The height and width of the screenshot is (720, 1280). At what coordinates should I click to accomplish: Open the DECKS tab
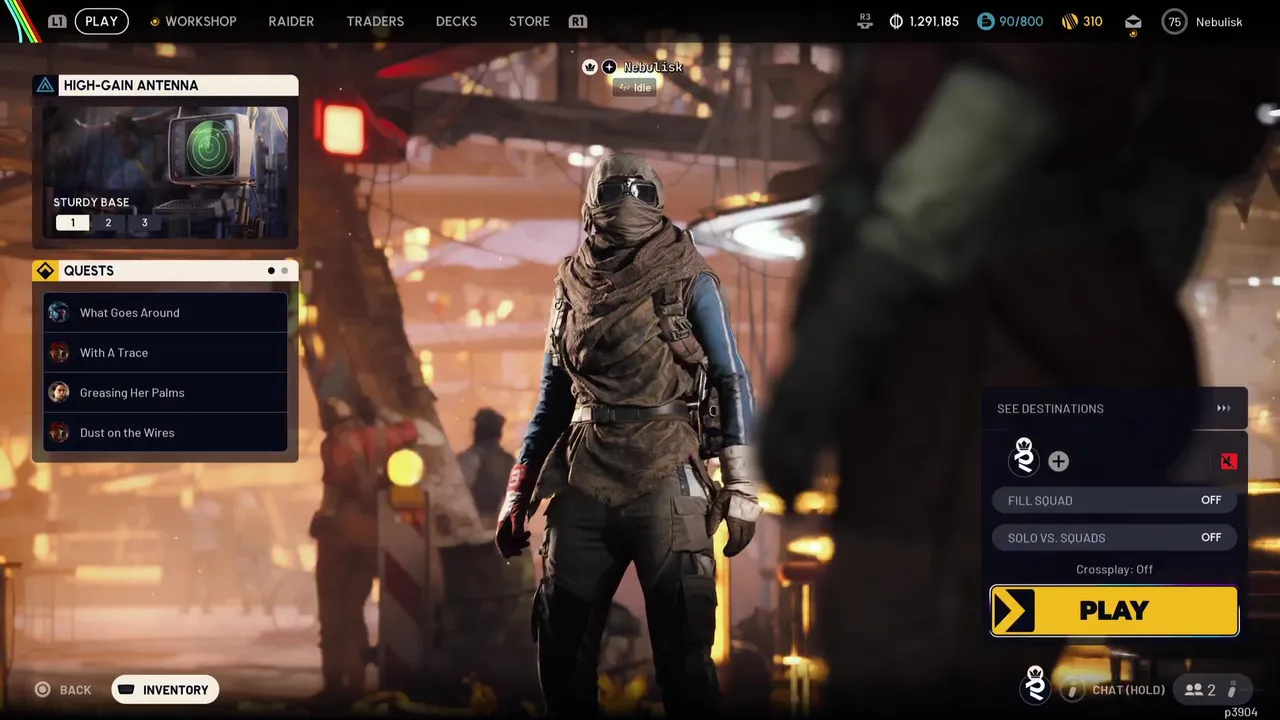(456, 21)
